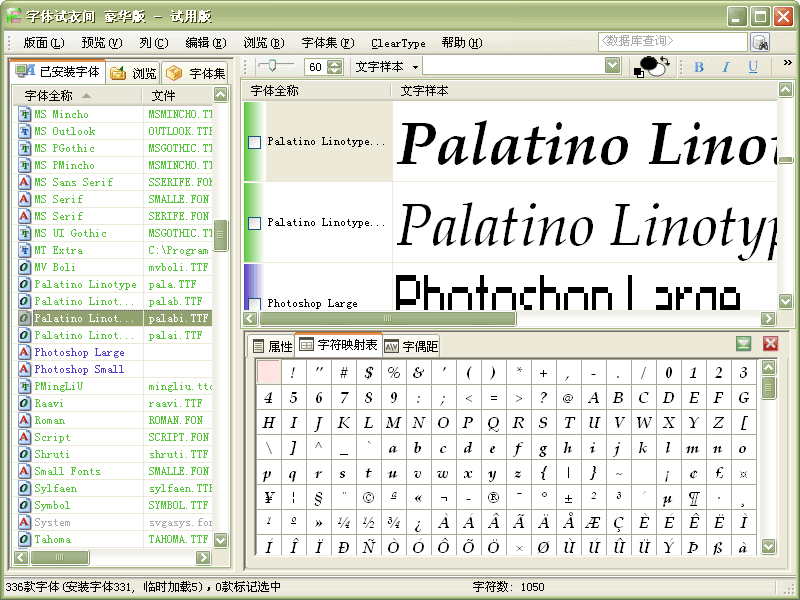The image size is (800, 600).
Task: Reset to default black-and-white colors icon
Action: pyautogui.click(x=638, y=73)
